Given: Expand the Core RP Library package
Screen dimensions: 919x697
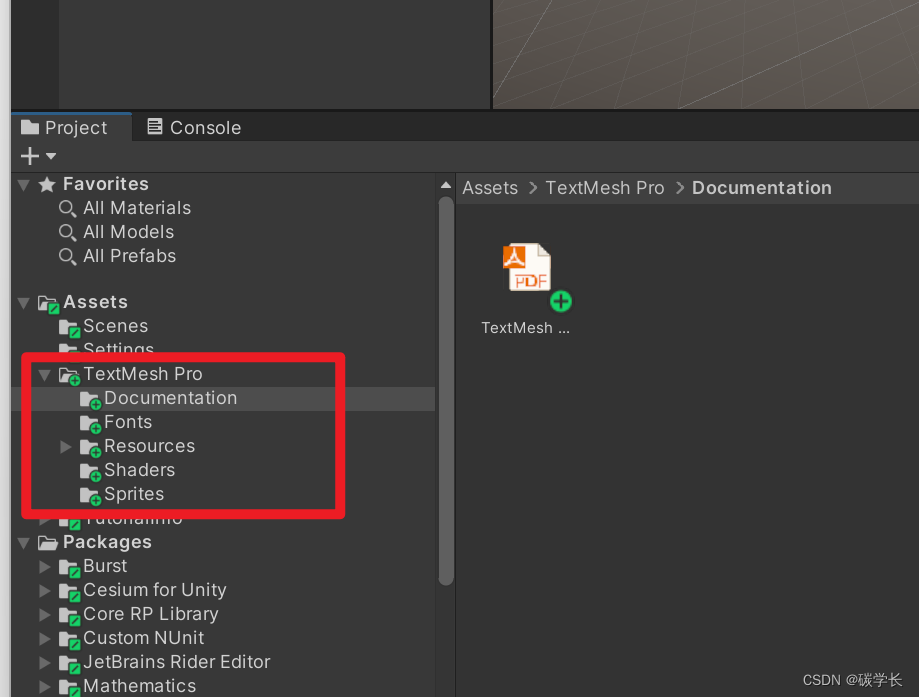Looking at the screenshot, I should (x=45, y=615).
